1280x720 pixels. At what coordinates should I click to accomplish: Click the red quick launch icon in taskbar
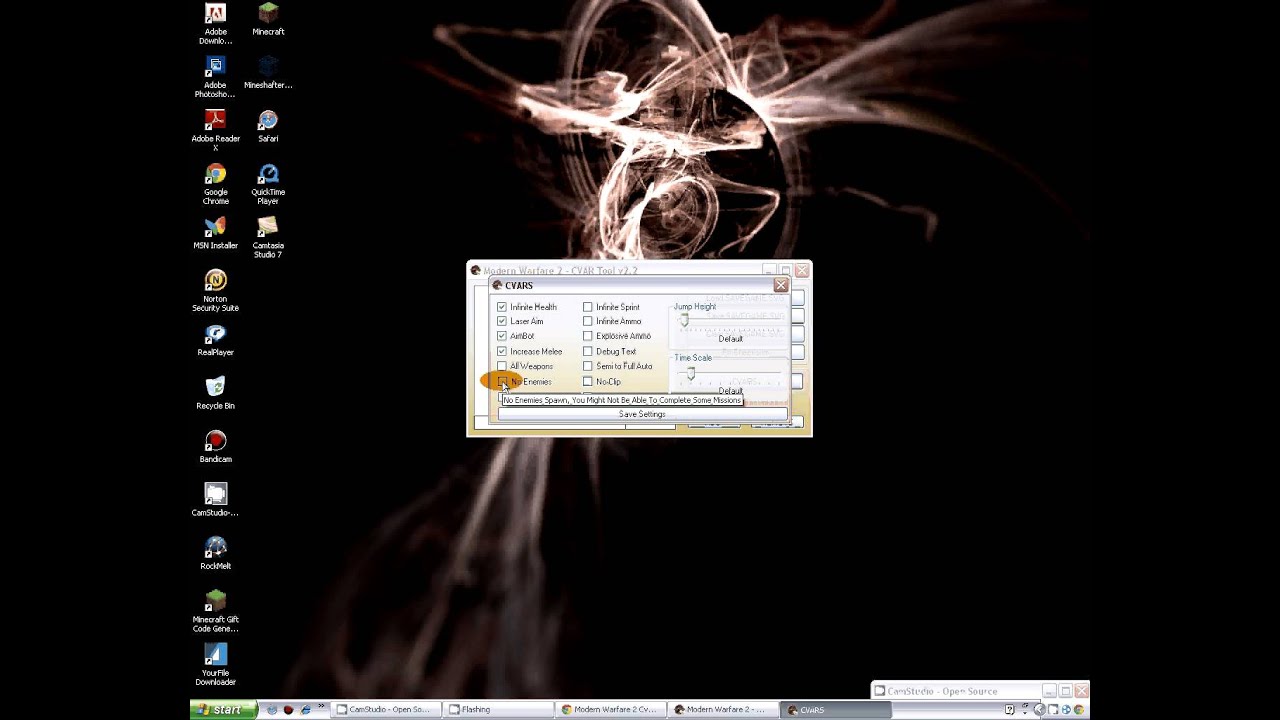coord(288,710)
